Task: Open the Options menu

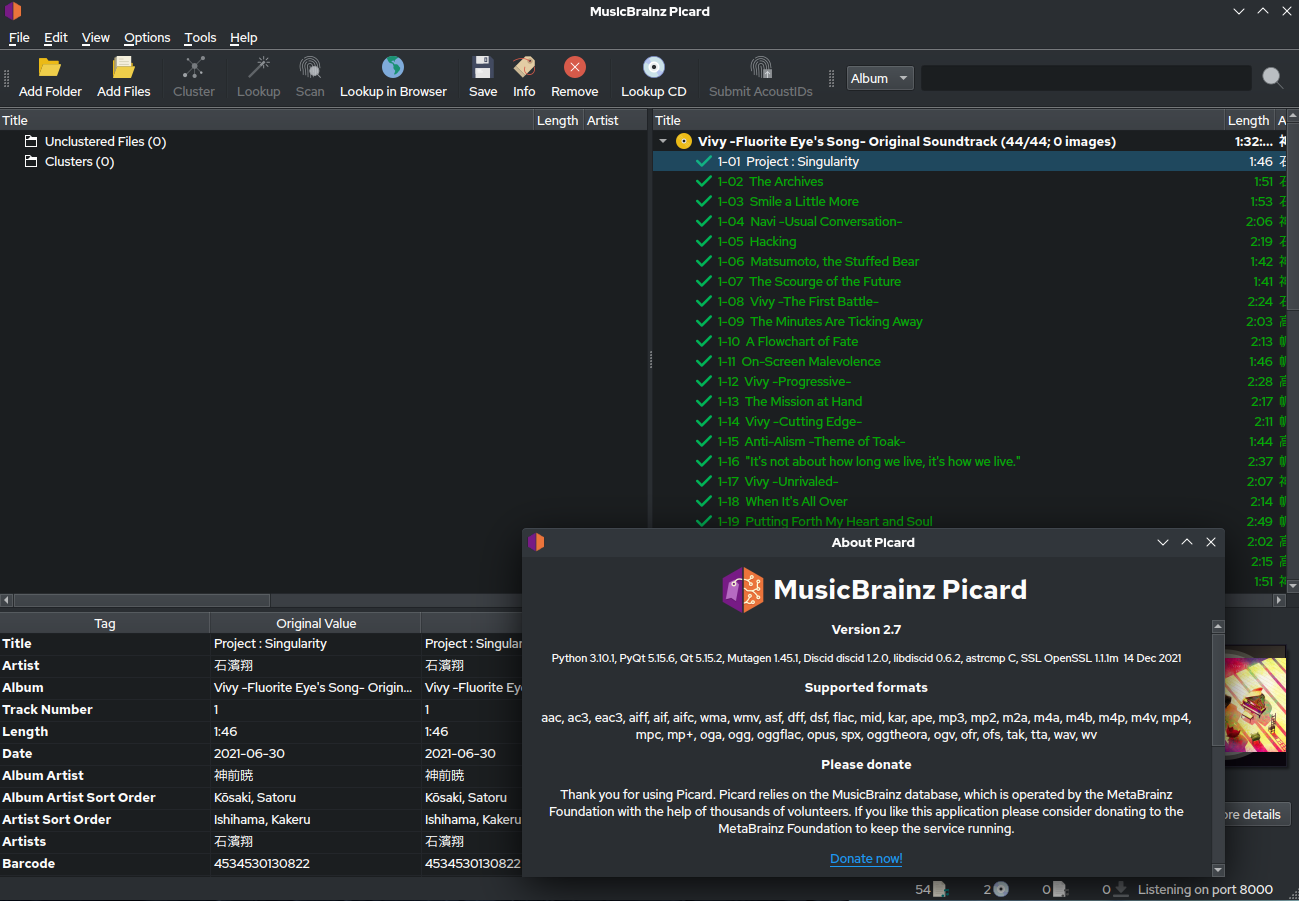Action: (147, 37)
